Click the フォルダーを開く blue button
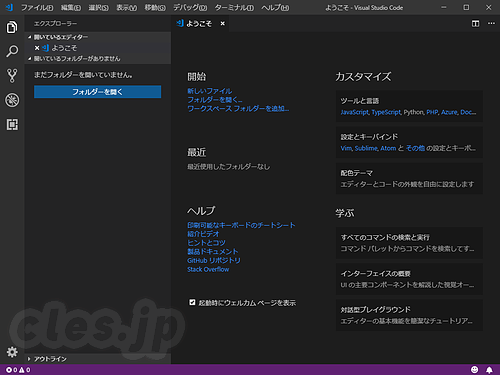Screen dimensions: 500x375 point(97,92)
